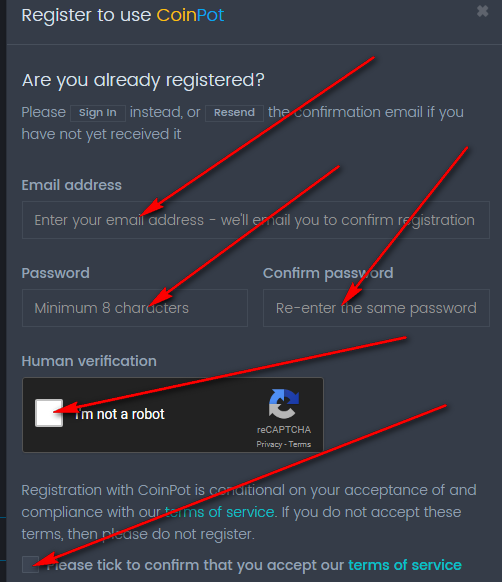Click the I'm not a robot text
This screenshot has width=502, height=582.
pyautogui.click(x=120, y=414)
